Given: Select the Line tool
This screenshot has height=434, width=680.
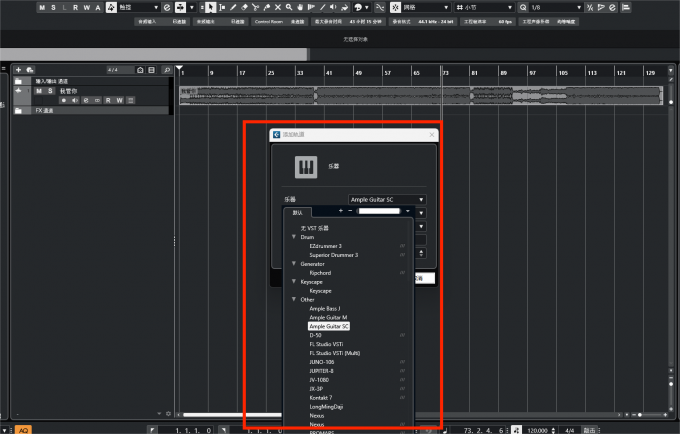Looking at the screenshot, I should (323, 7).
